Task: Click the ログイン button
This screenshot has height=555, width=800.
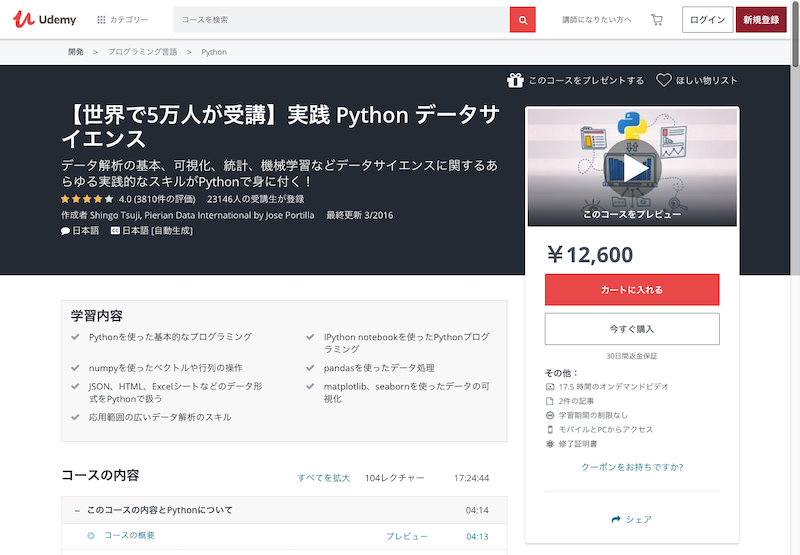Action: pyautogui.click(x=707, y=19)
